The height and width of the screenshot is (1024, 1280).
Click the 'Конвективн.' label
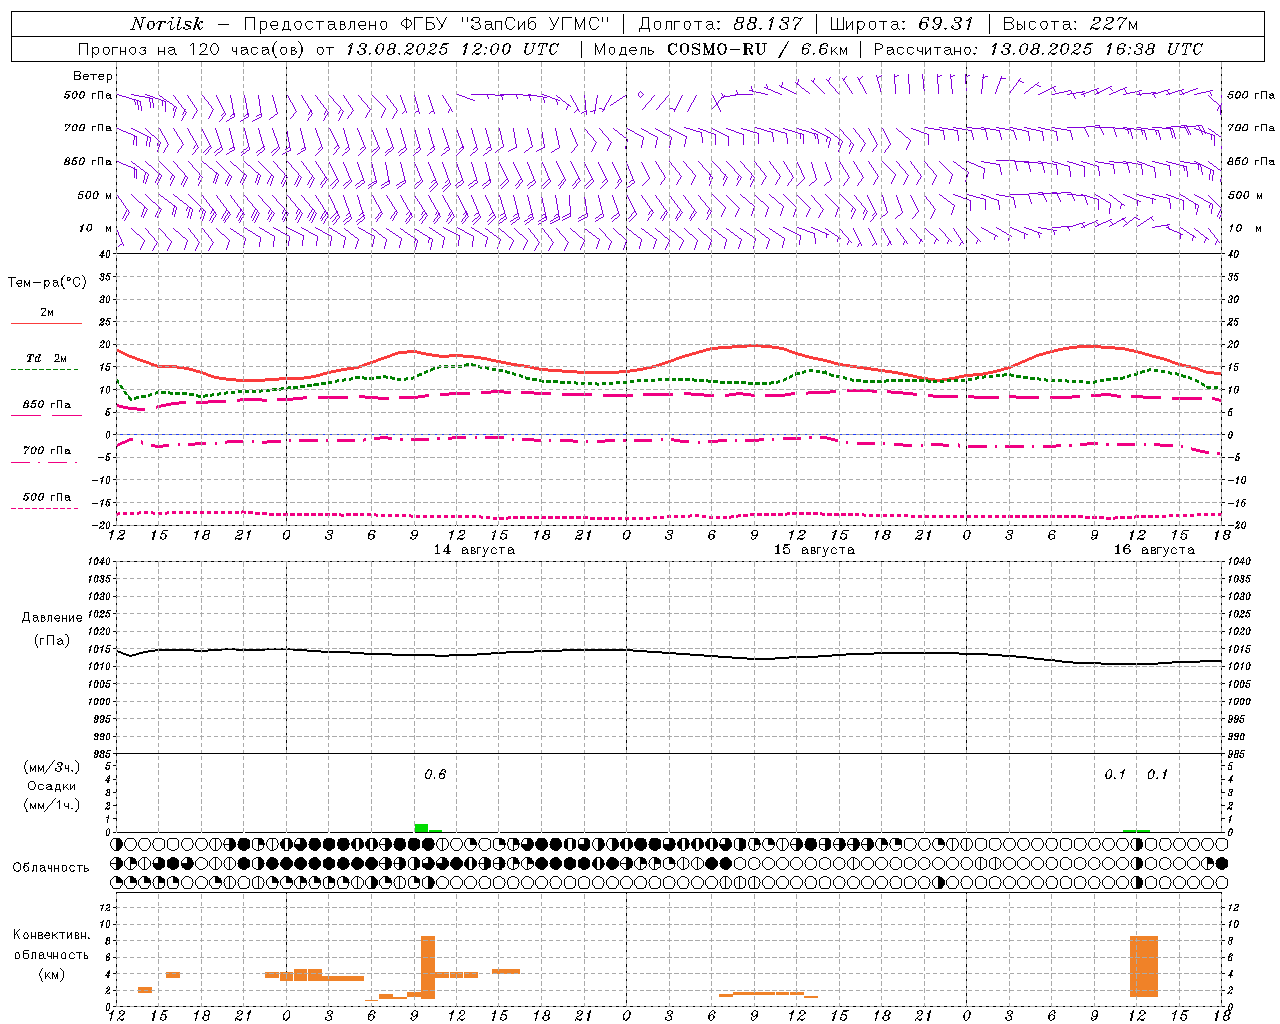[x=52, y=935]
